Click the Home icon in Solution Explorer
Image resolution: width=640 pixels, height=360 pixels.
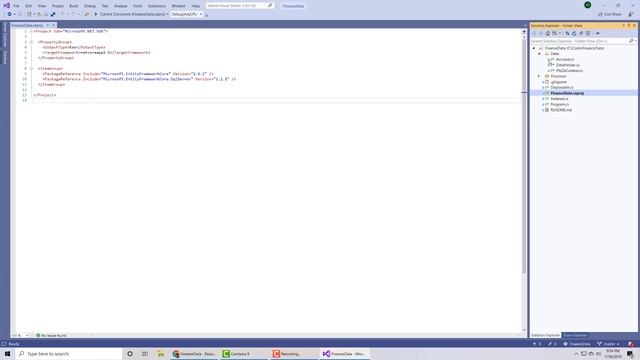pos(548,33)
